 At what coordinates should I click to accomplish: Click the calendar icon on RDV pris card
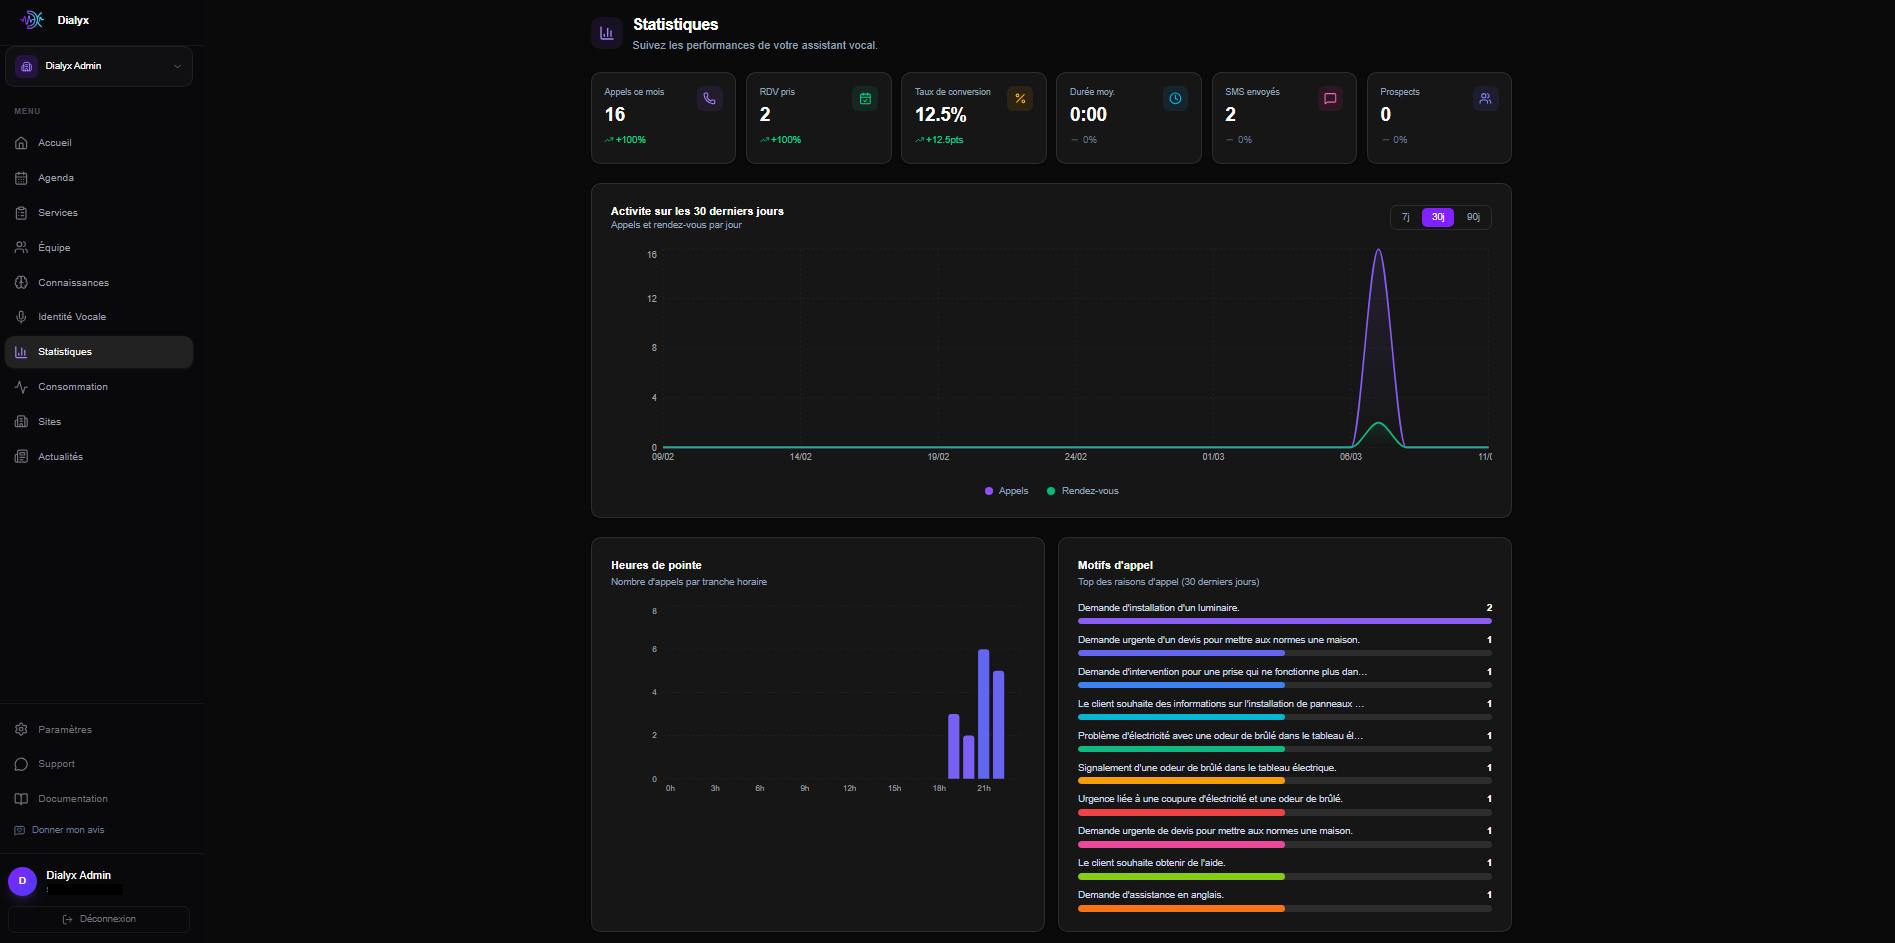pos(865,98)
